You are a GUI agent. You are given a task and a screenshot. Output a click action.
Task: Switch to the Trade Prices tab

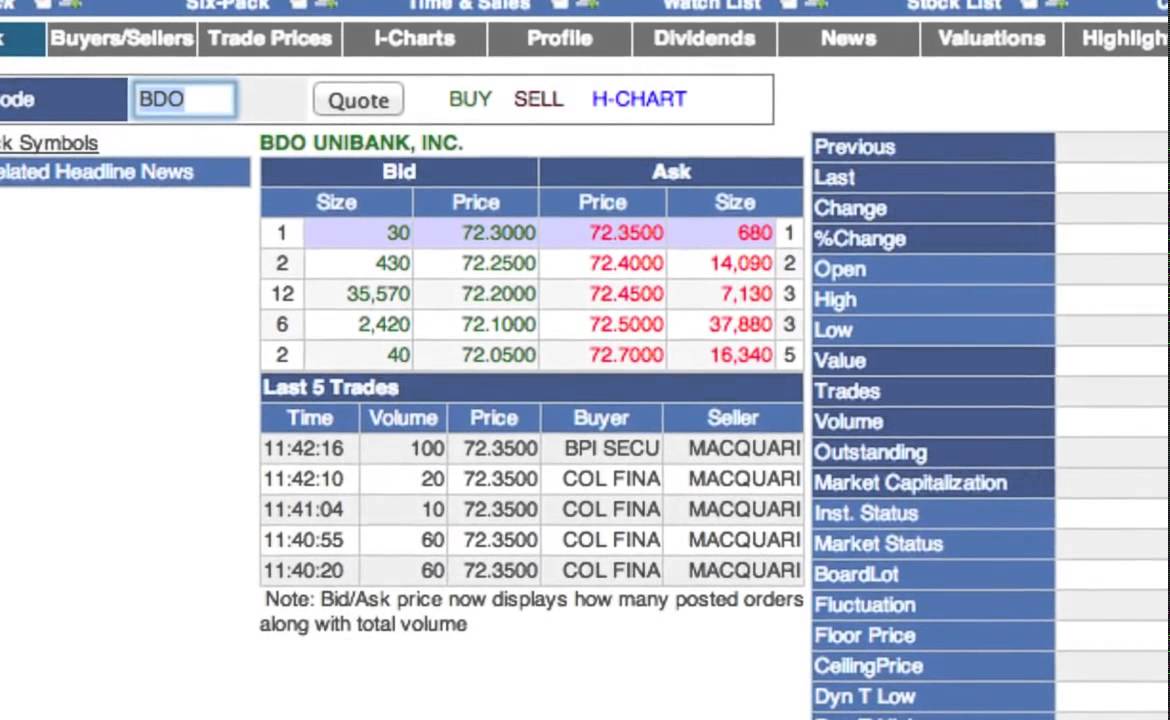(269, 39)
